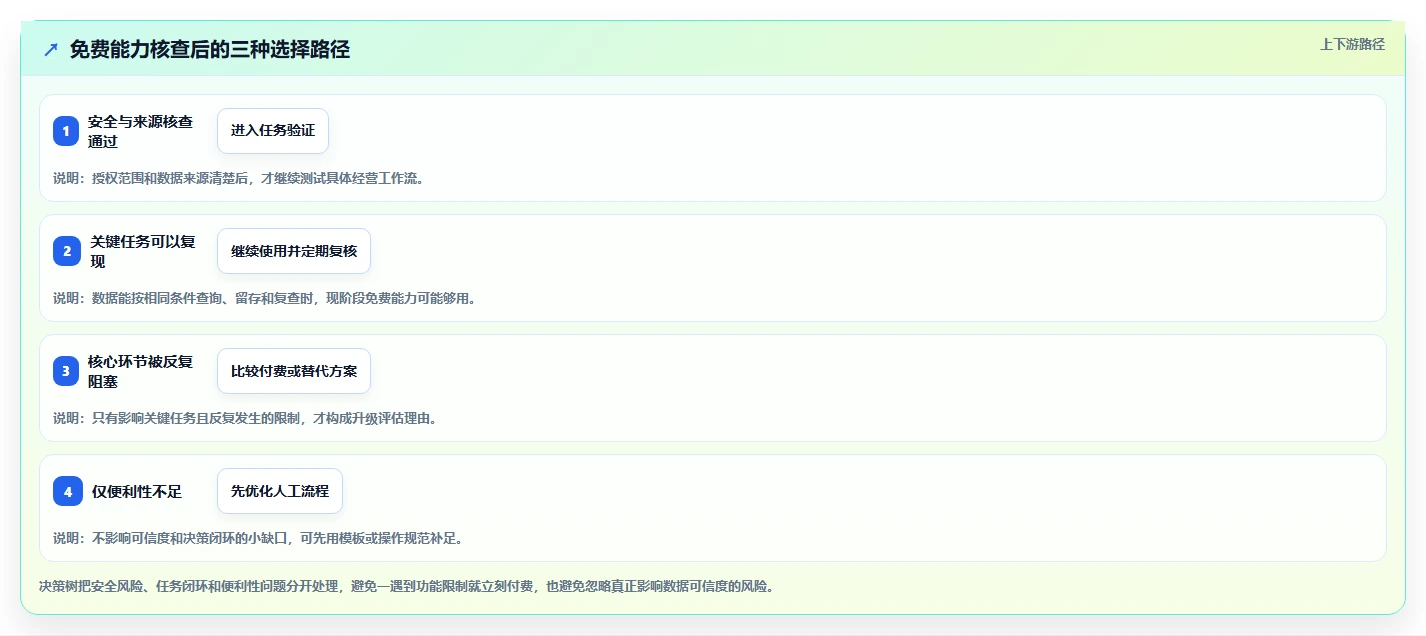Choose the 先优化人工流程 button
1426x636 pixels.
280,491
